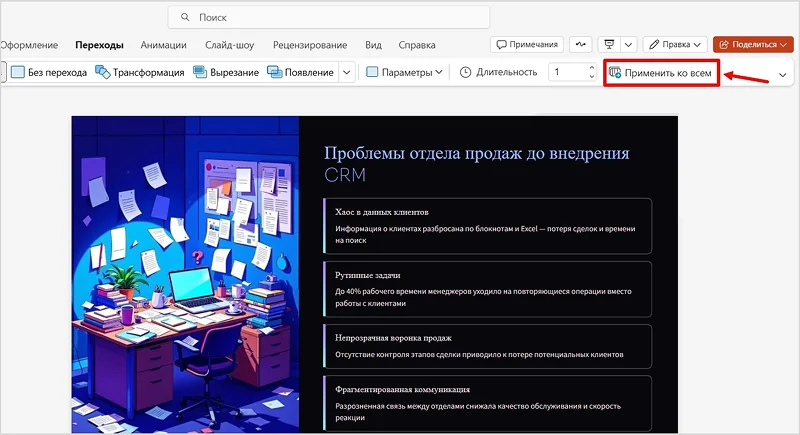Click the duration value field
Image resolution: width=800 pixels, height=435 pixels.
point(568,72)
